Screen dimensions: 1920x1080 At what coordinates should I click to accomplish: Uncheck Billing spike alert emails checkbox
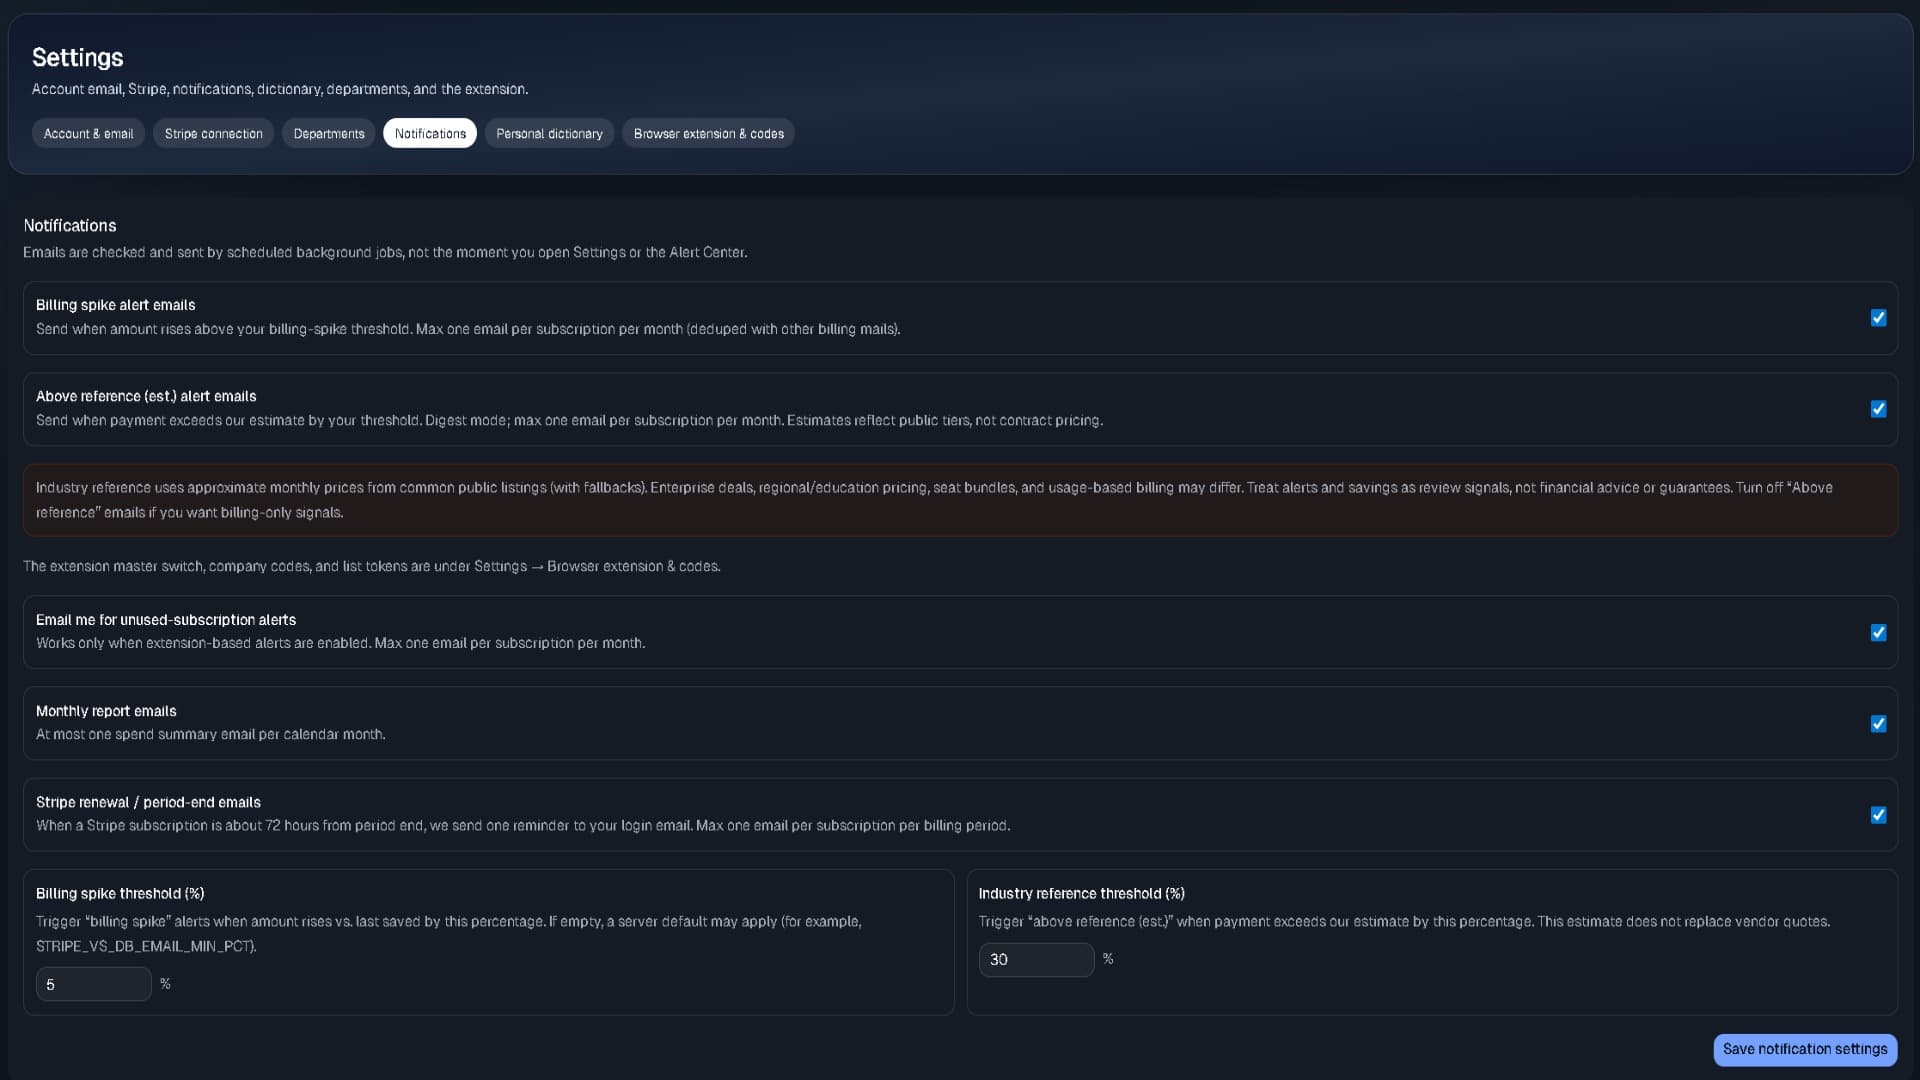pos(1878,318)
